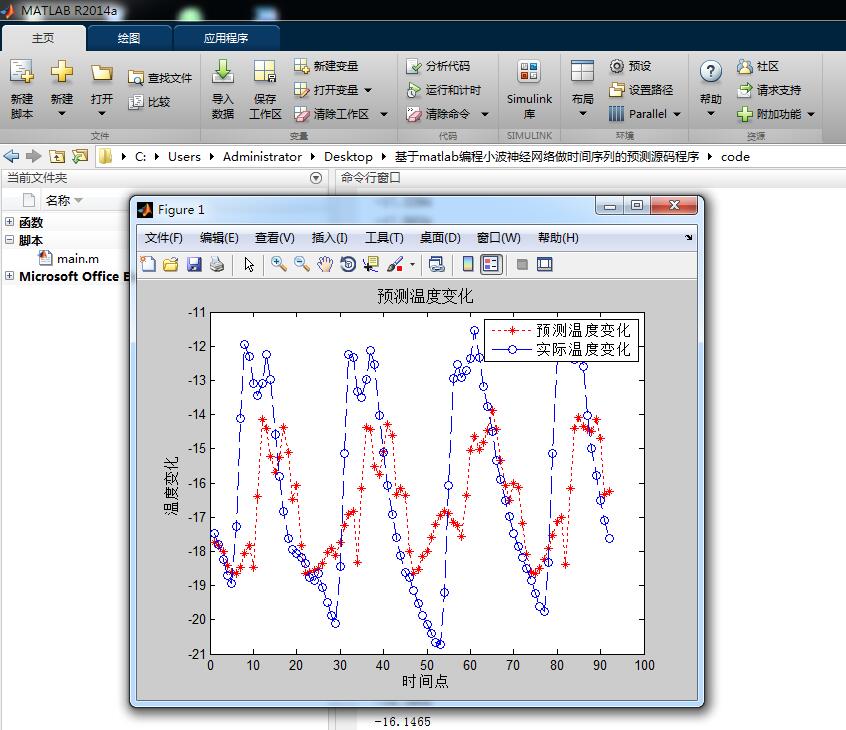
Task: Click the Layout (布局) icon
Action: (x=582, y=71)
